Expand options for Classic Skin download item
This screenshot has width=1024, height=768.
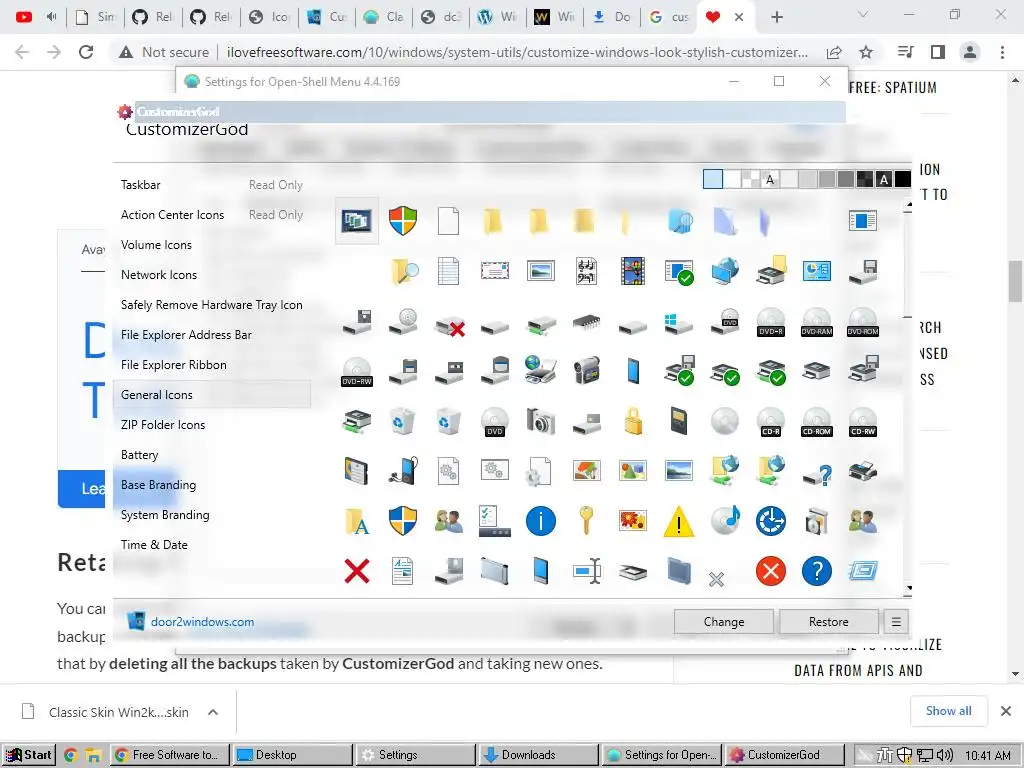[x=213, y=712]
